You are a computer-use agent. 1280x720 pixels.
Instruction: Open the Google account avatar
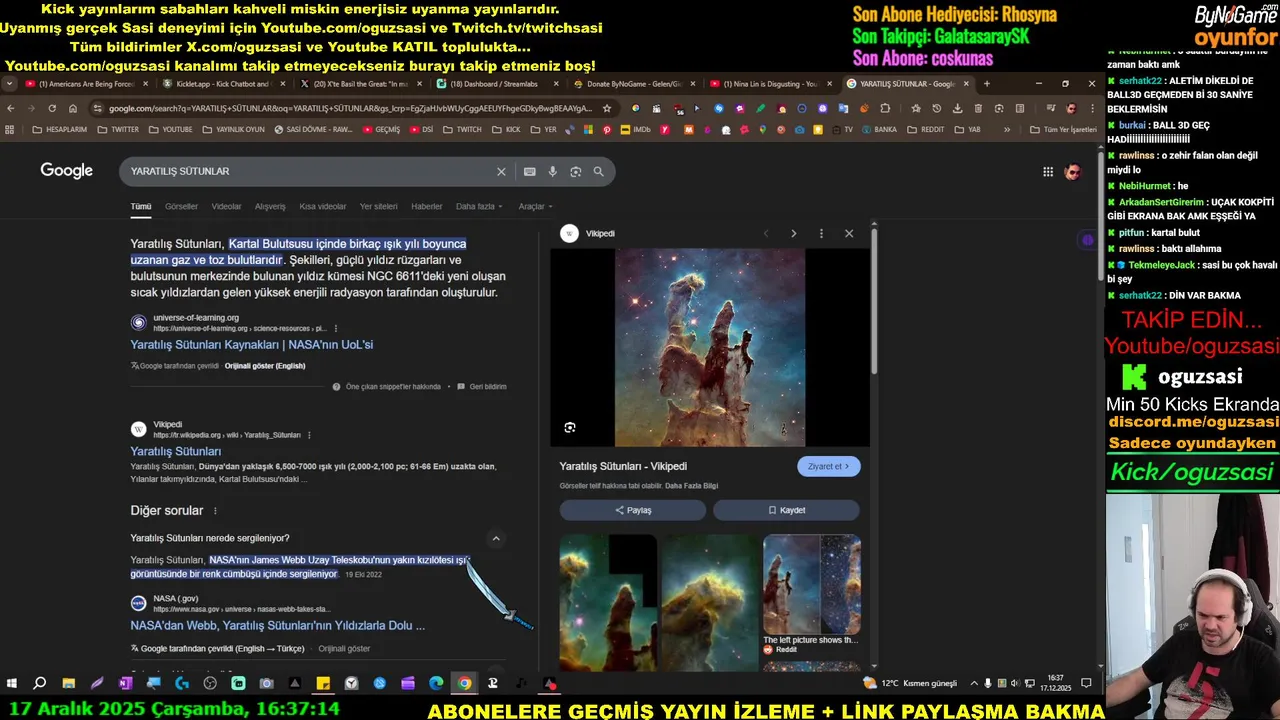(x=1073, y=172)
